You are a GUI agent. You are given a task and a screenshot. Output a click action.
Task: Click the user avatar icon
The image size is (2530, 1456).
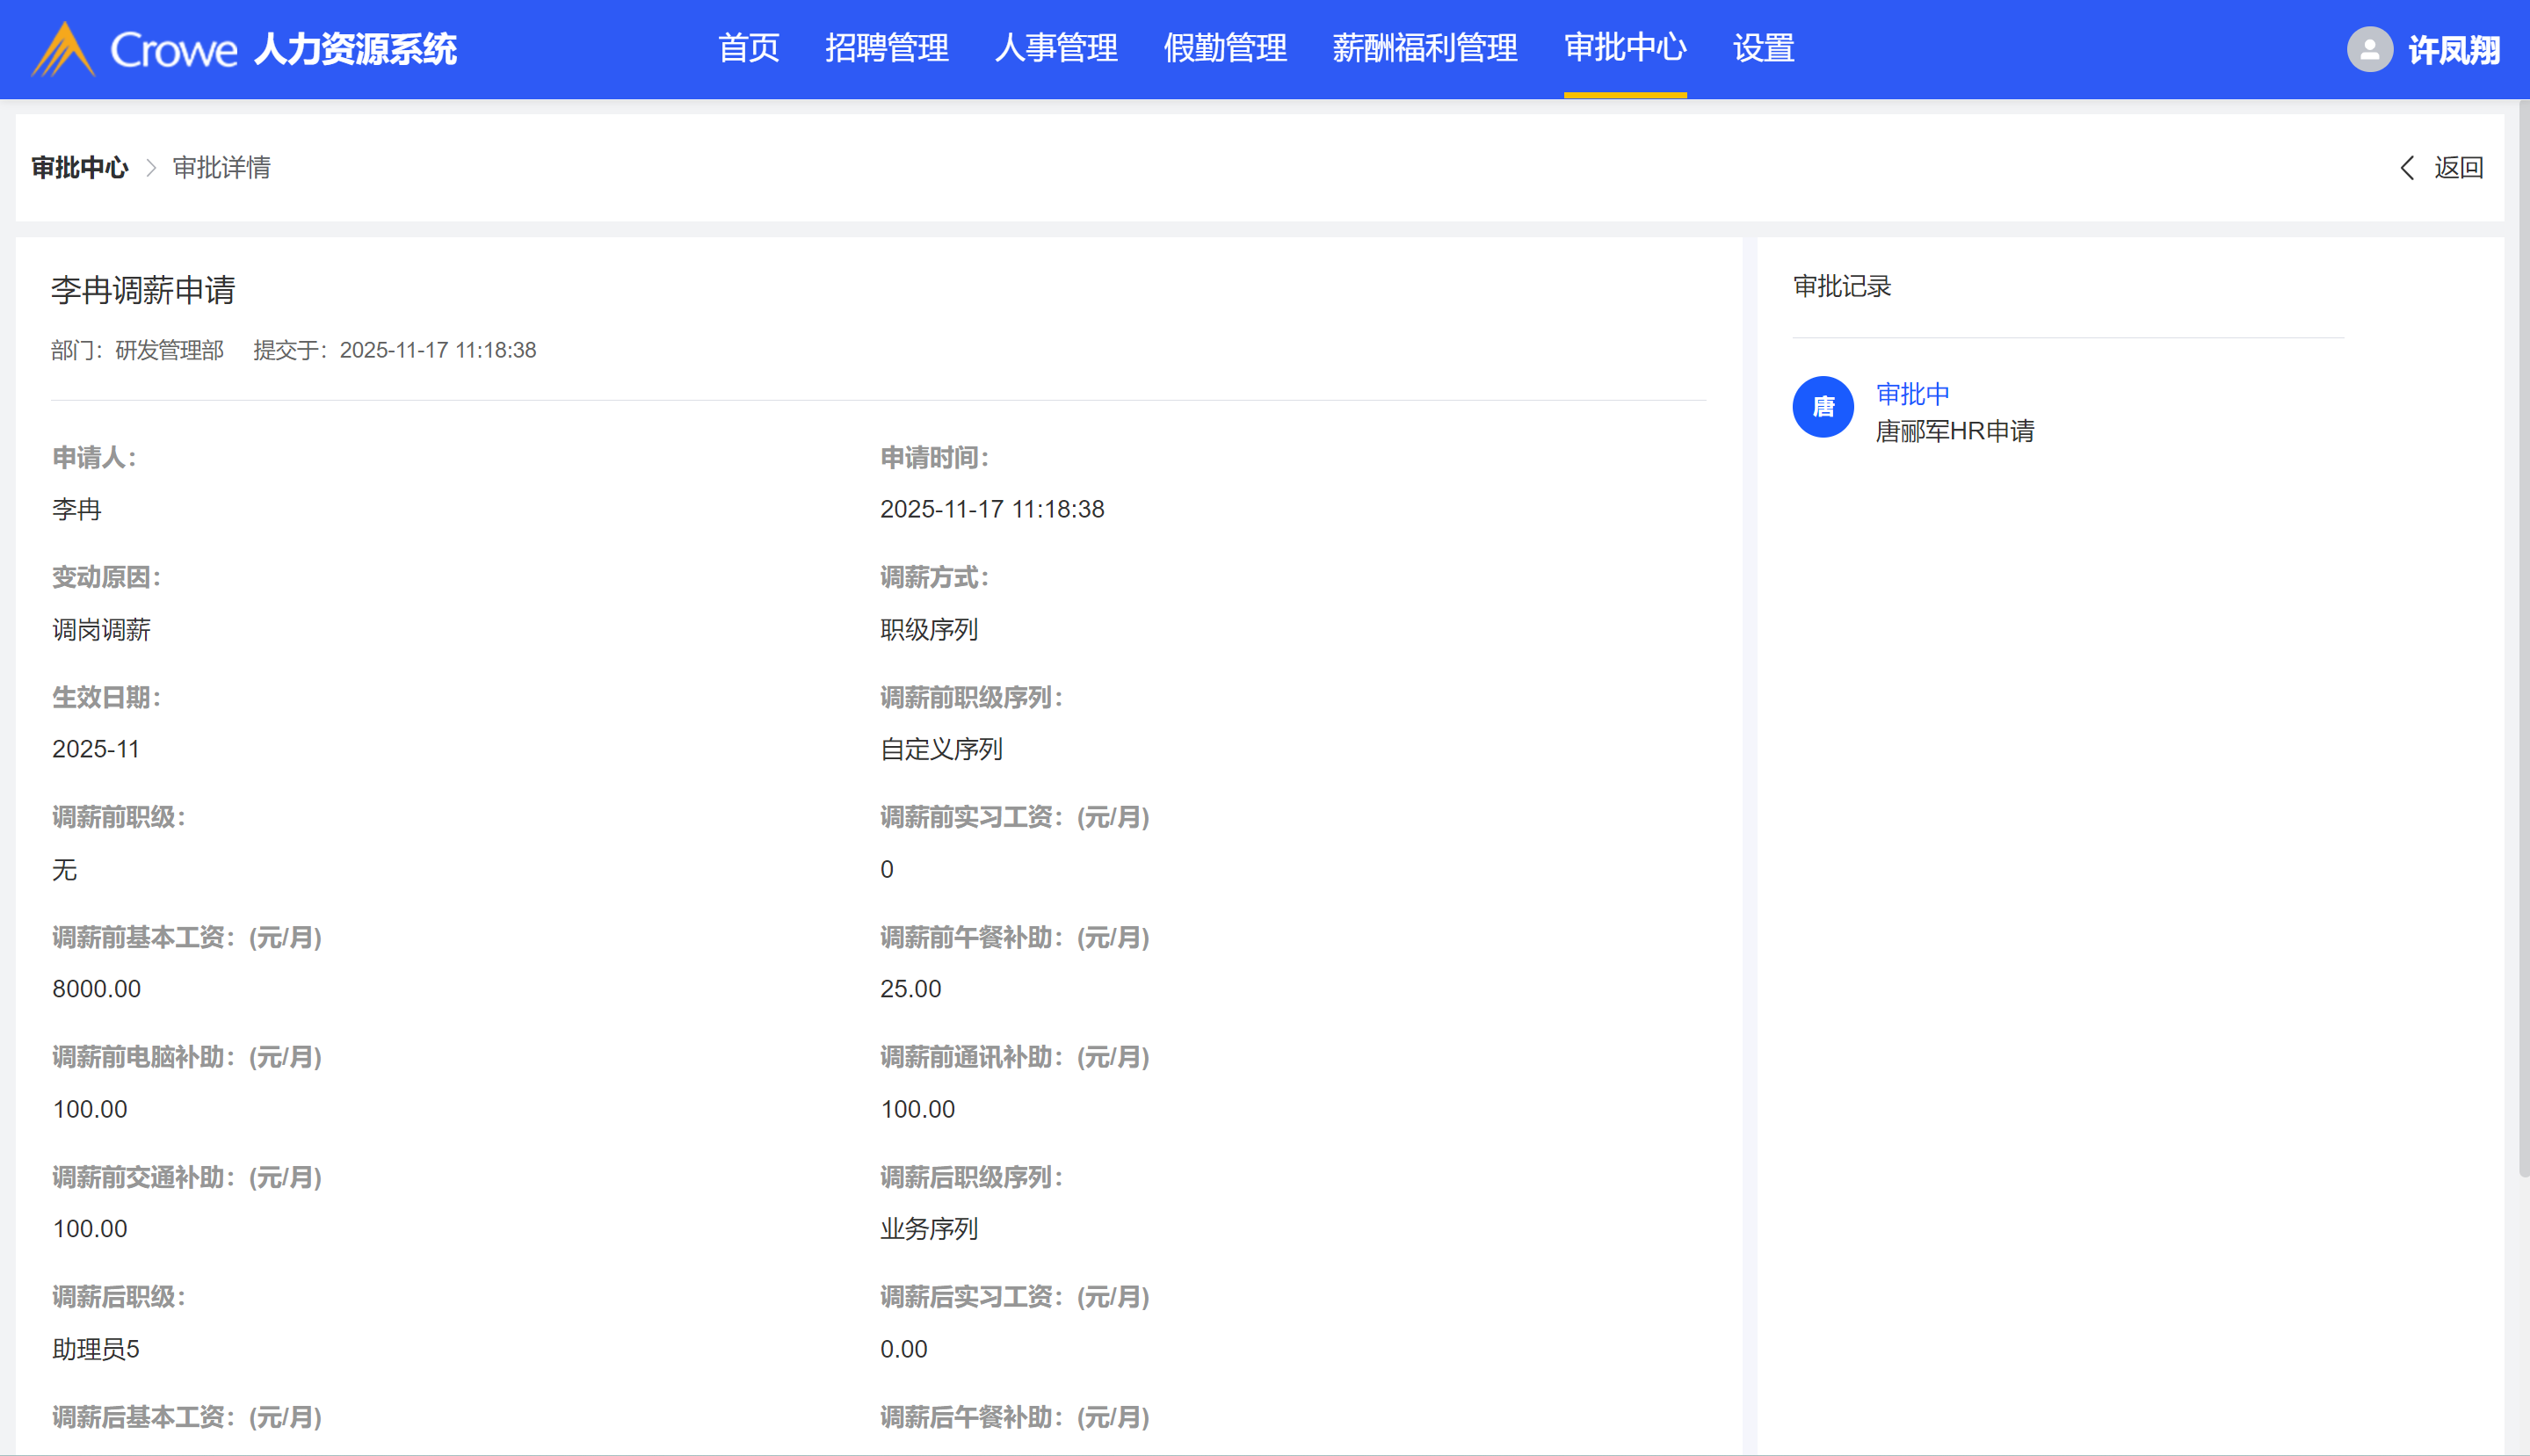[2368, 49]
